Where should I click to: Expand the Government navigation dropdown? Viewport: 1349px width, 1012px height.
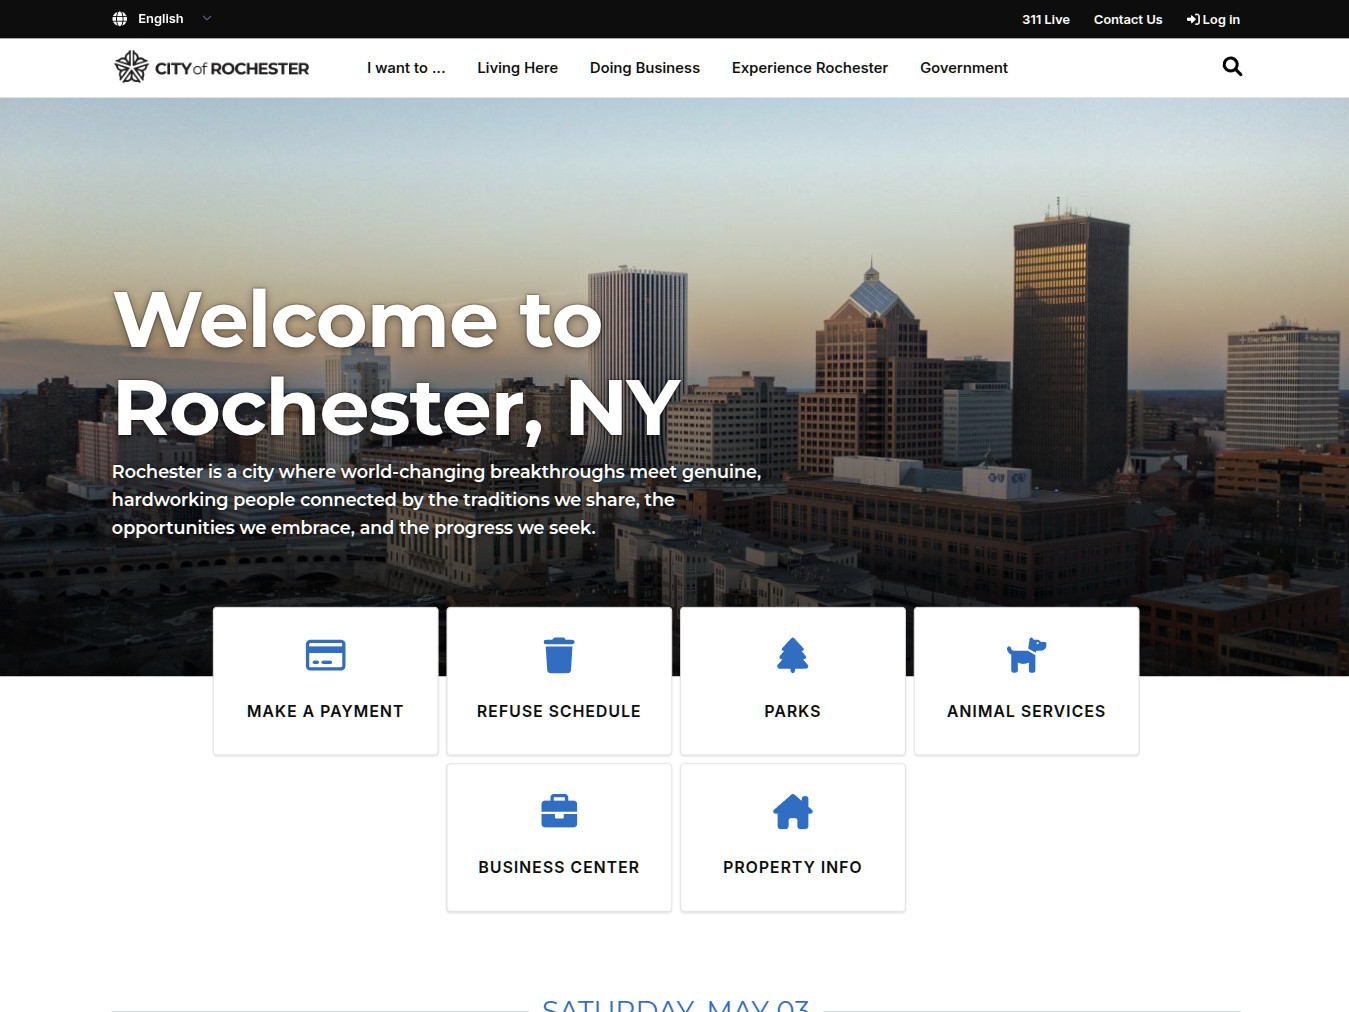tap(963, 67)
